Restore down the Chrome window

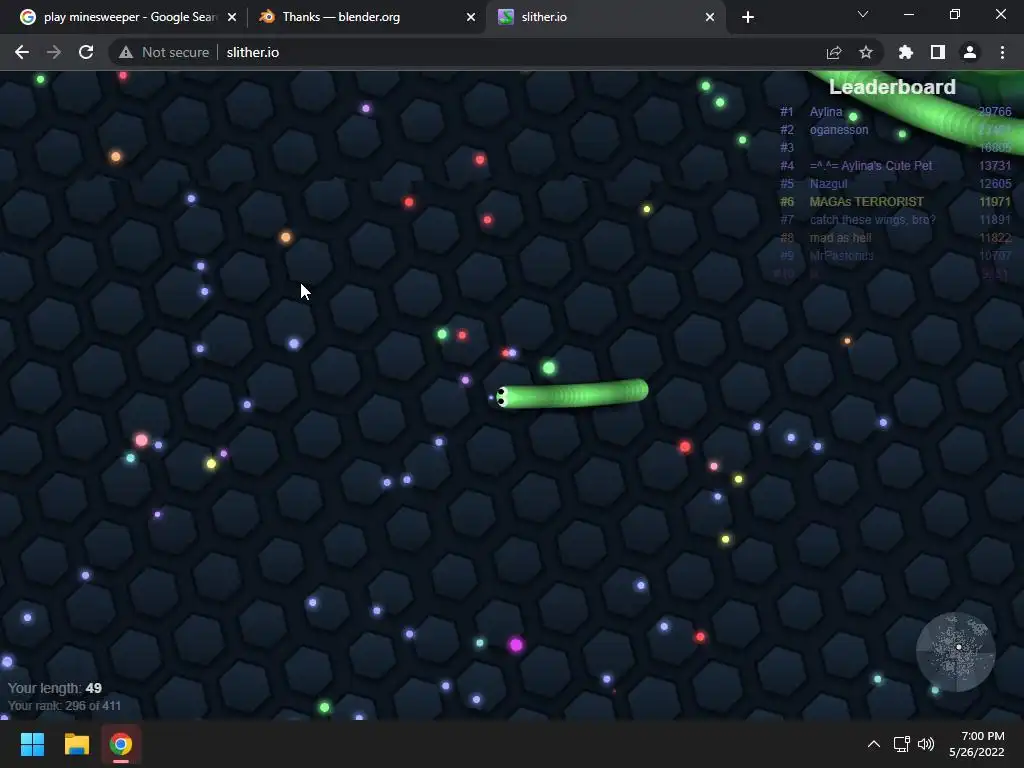[x=955, y=14]
